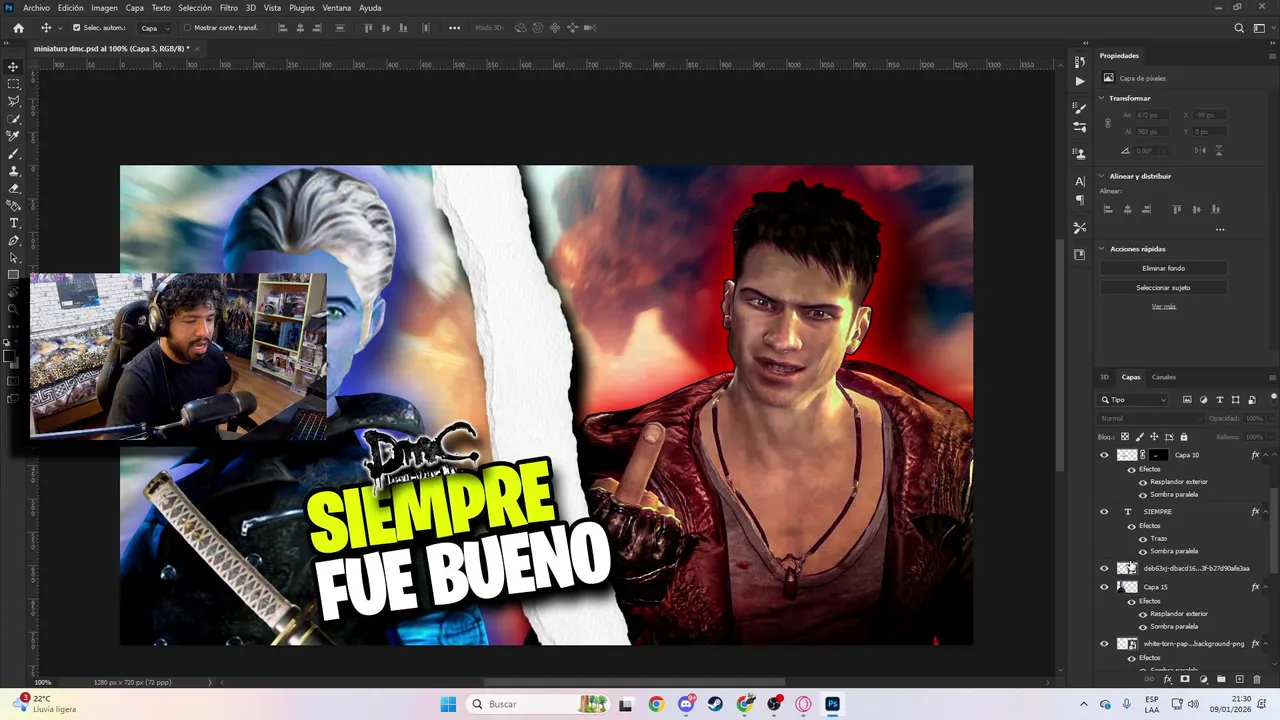Open Chrome from the taskbar
The image size is (1280, 720).
pyautogui.click(x=656, y=704)
